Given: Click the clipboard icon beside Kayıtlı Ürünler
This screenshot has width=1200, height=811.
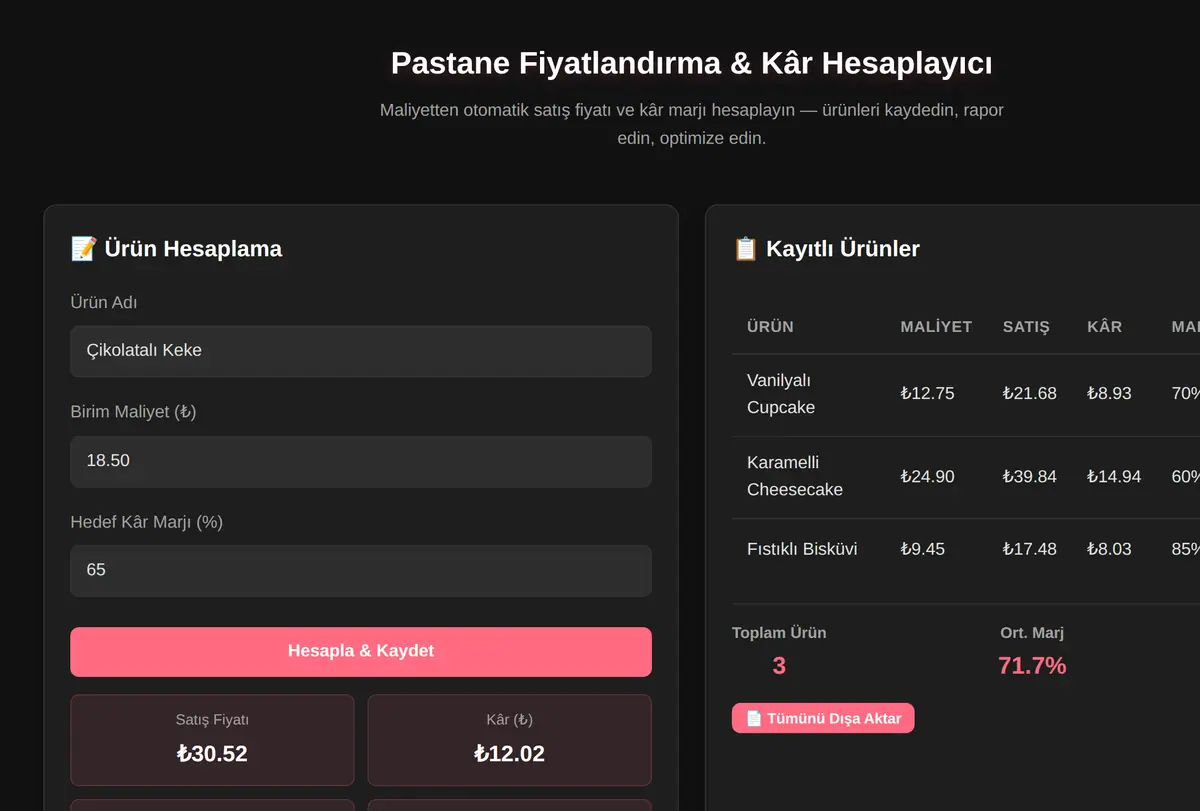Looking at the screenshot, I should pos(745,248).
